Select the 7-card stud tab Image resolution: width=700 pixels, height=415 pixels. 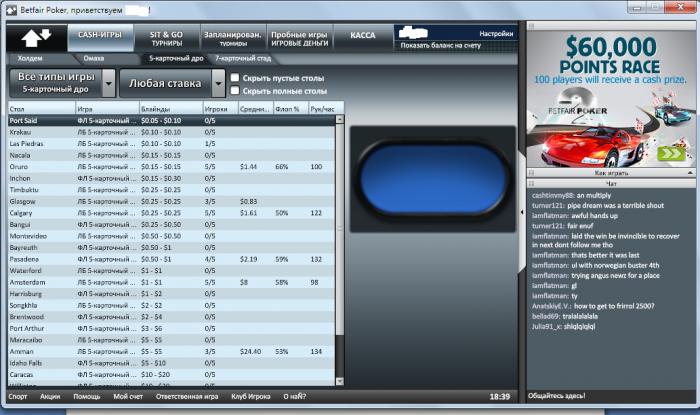243,58
